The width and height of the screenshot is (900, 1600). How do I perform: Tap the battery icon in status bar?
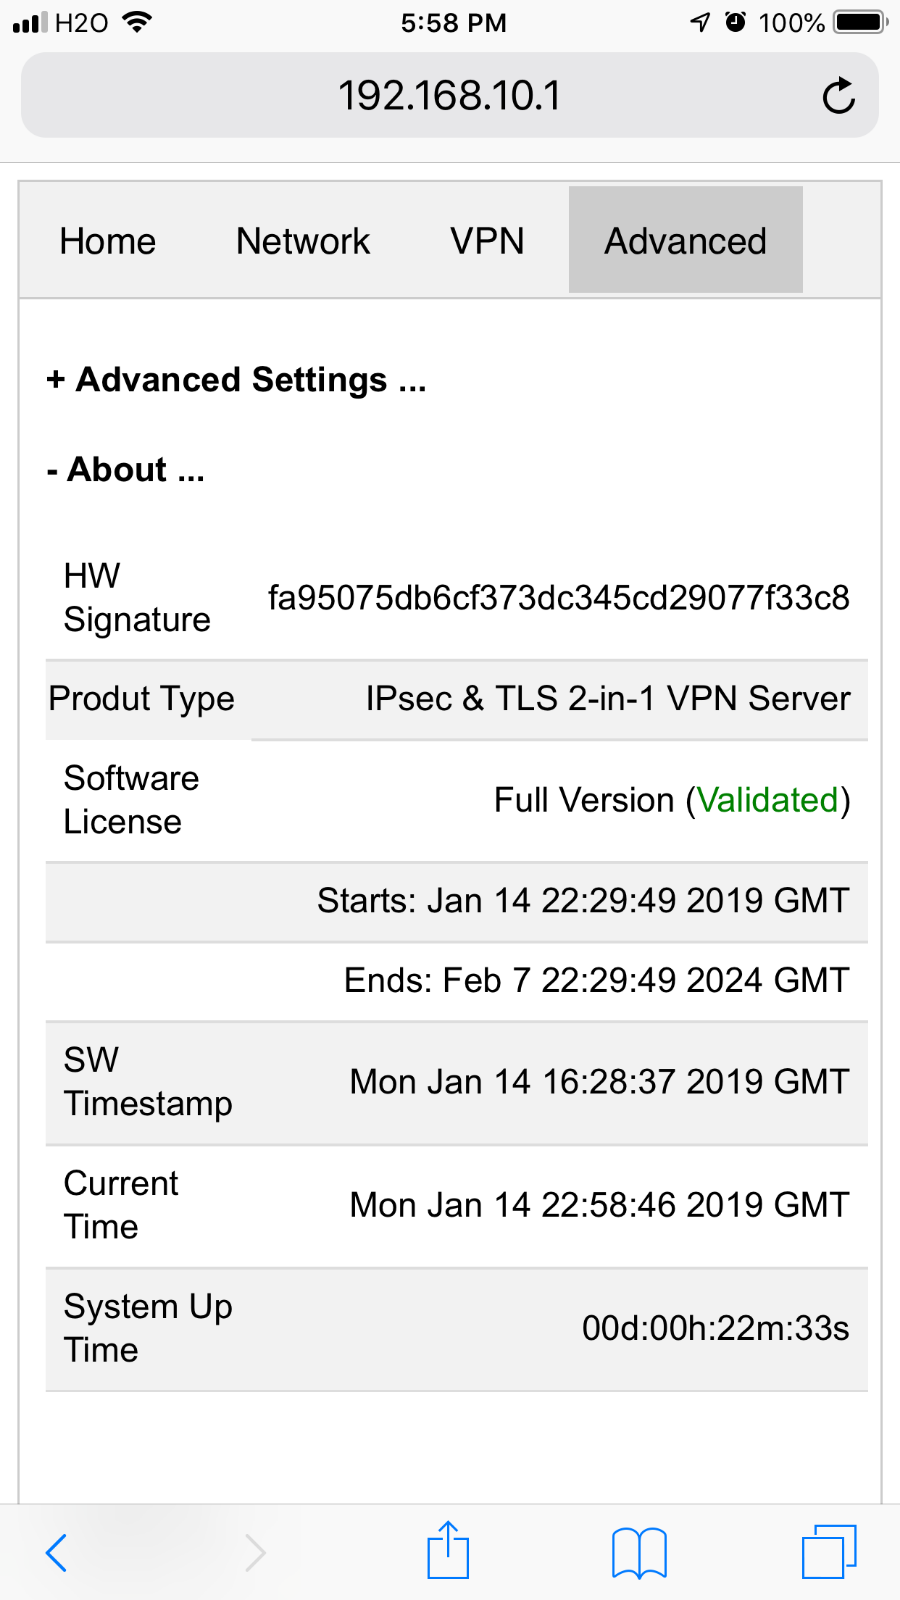pyautogui.click(x=860, y=22)
